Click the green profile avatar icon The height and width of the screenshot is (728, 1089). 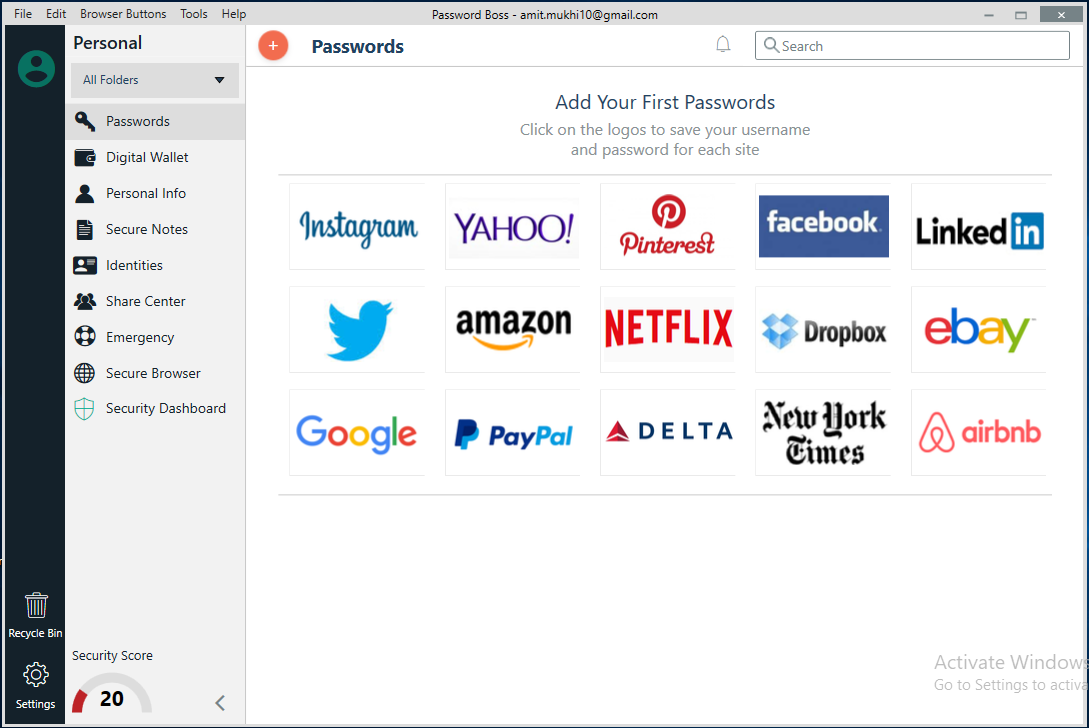(x=36, y=69)
